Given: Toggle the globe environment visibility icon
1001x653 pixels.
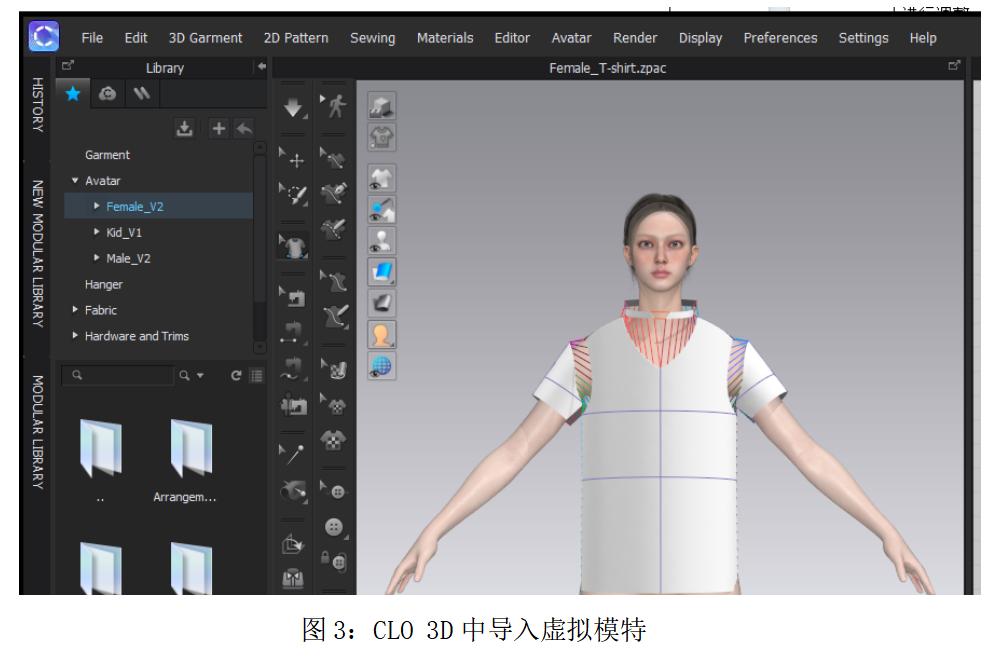Looking at the screenshot, I should point(382,365).
